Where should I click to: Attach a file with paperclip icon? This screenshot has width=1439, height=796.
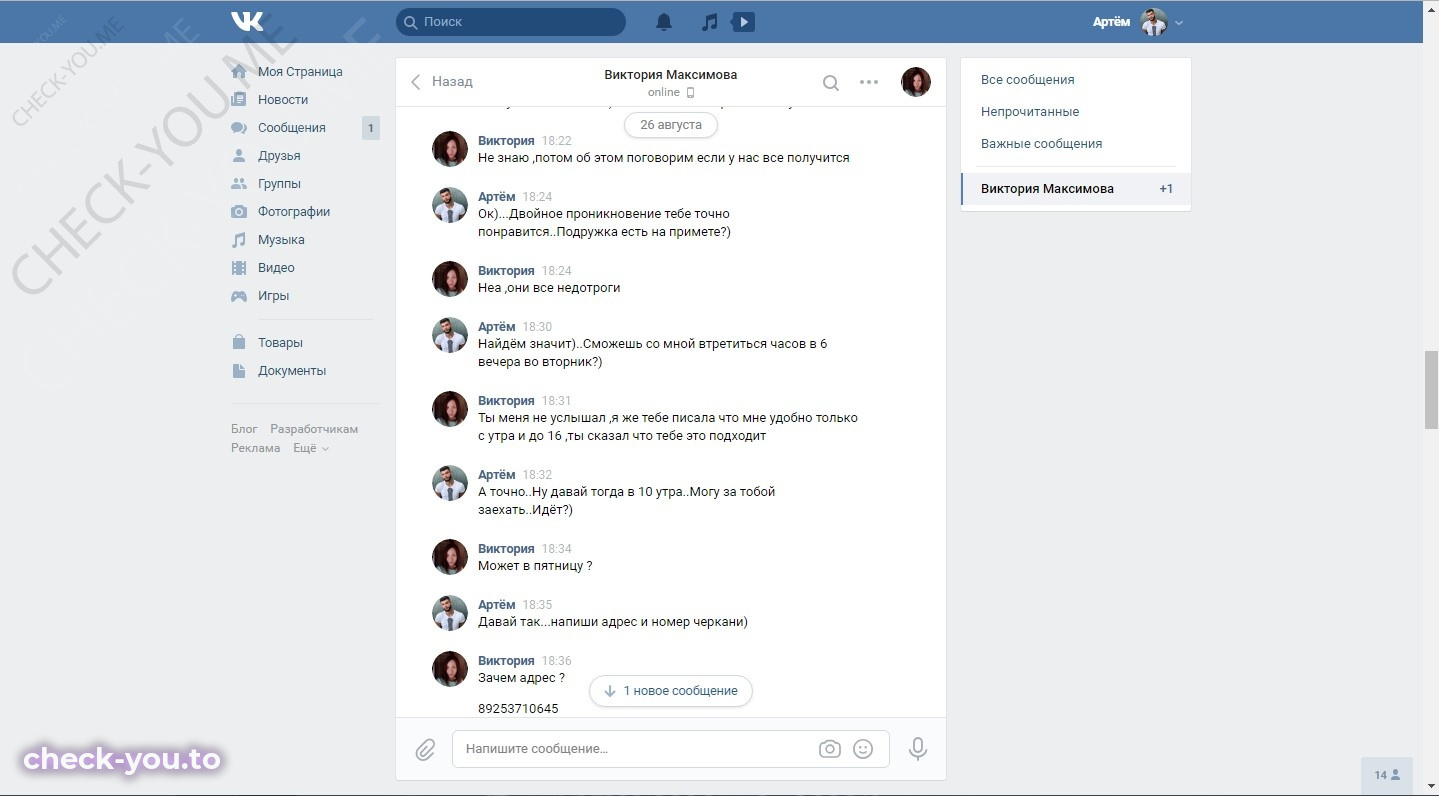[x=425, y=749]
